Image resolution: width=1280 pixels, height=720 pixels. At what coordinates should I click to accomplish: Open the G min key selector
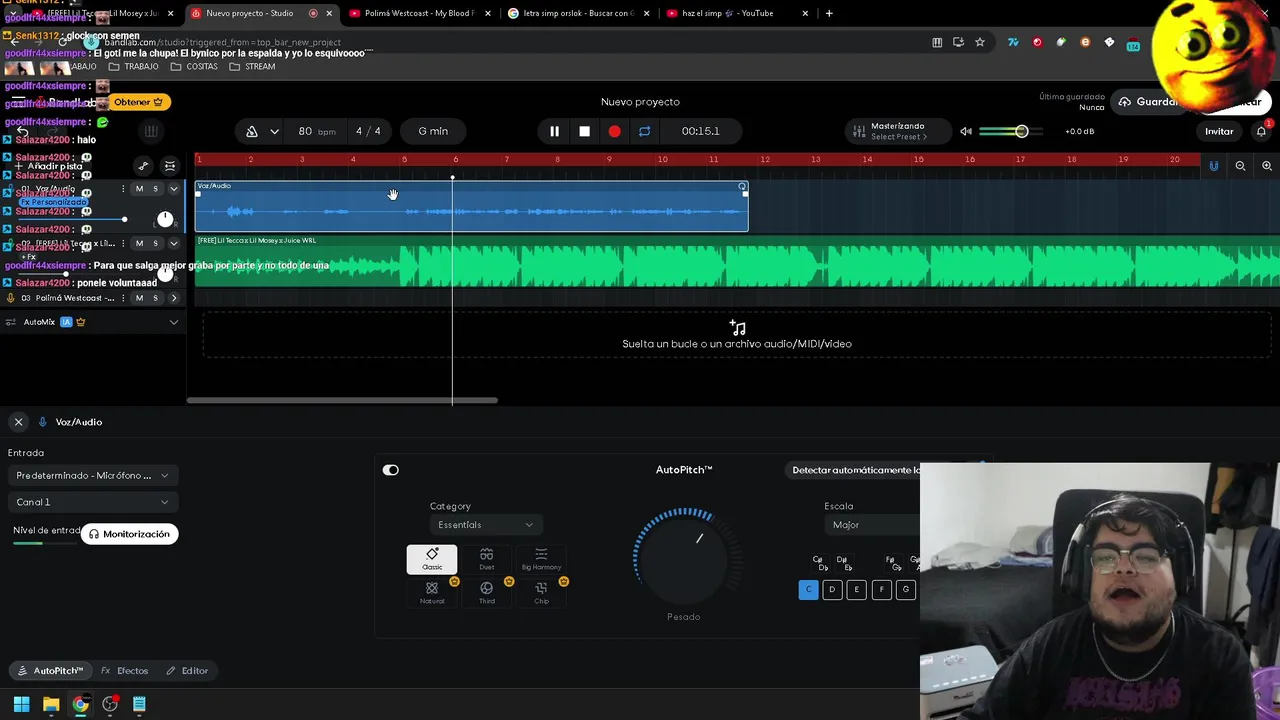coord(433,131)
